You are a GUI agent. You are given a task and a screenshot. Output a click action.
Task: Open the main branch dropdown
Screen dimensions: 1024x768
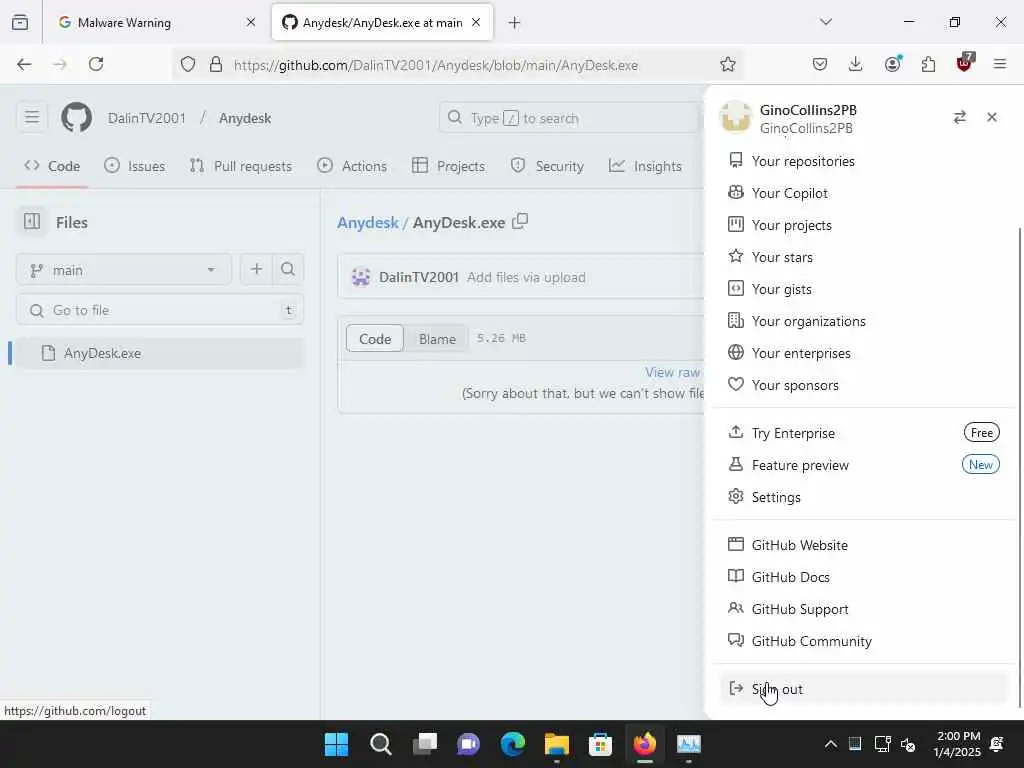point(124,270)
